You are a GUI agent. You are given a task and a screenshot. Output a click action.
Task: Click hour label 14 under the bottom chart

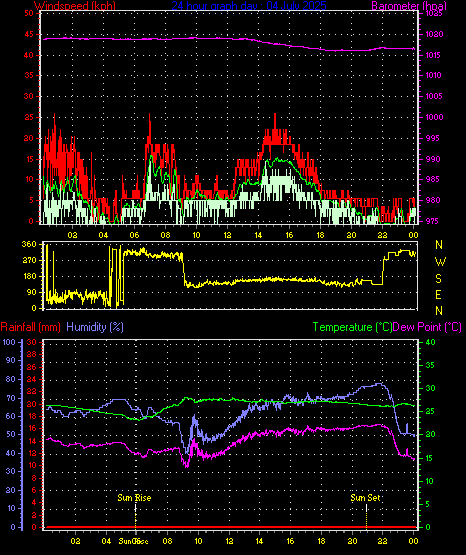click(259, 541)
